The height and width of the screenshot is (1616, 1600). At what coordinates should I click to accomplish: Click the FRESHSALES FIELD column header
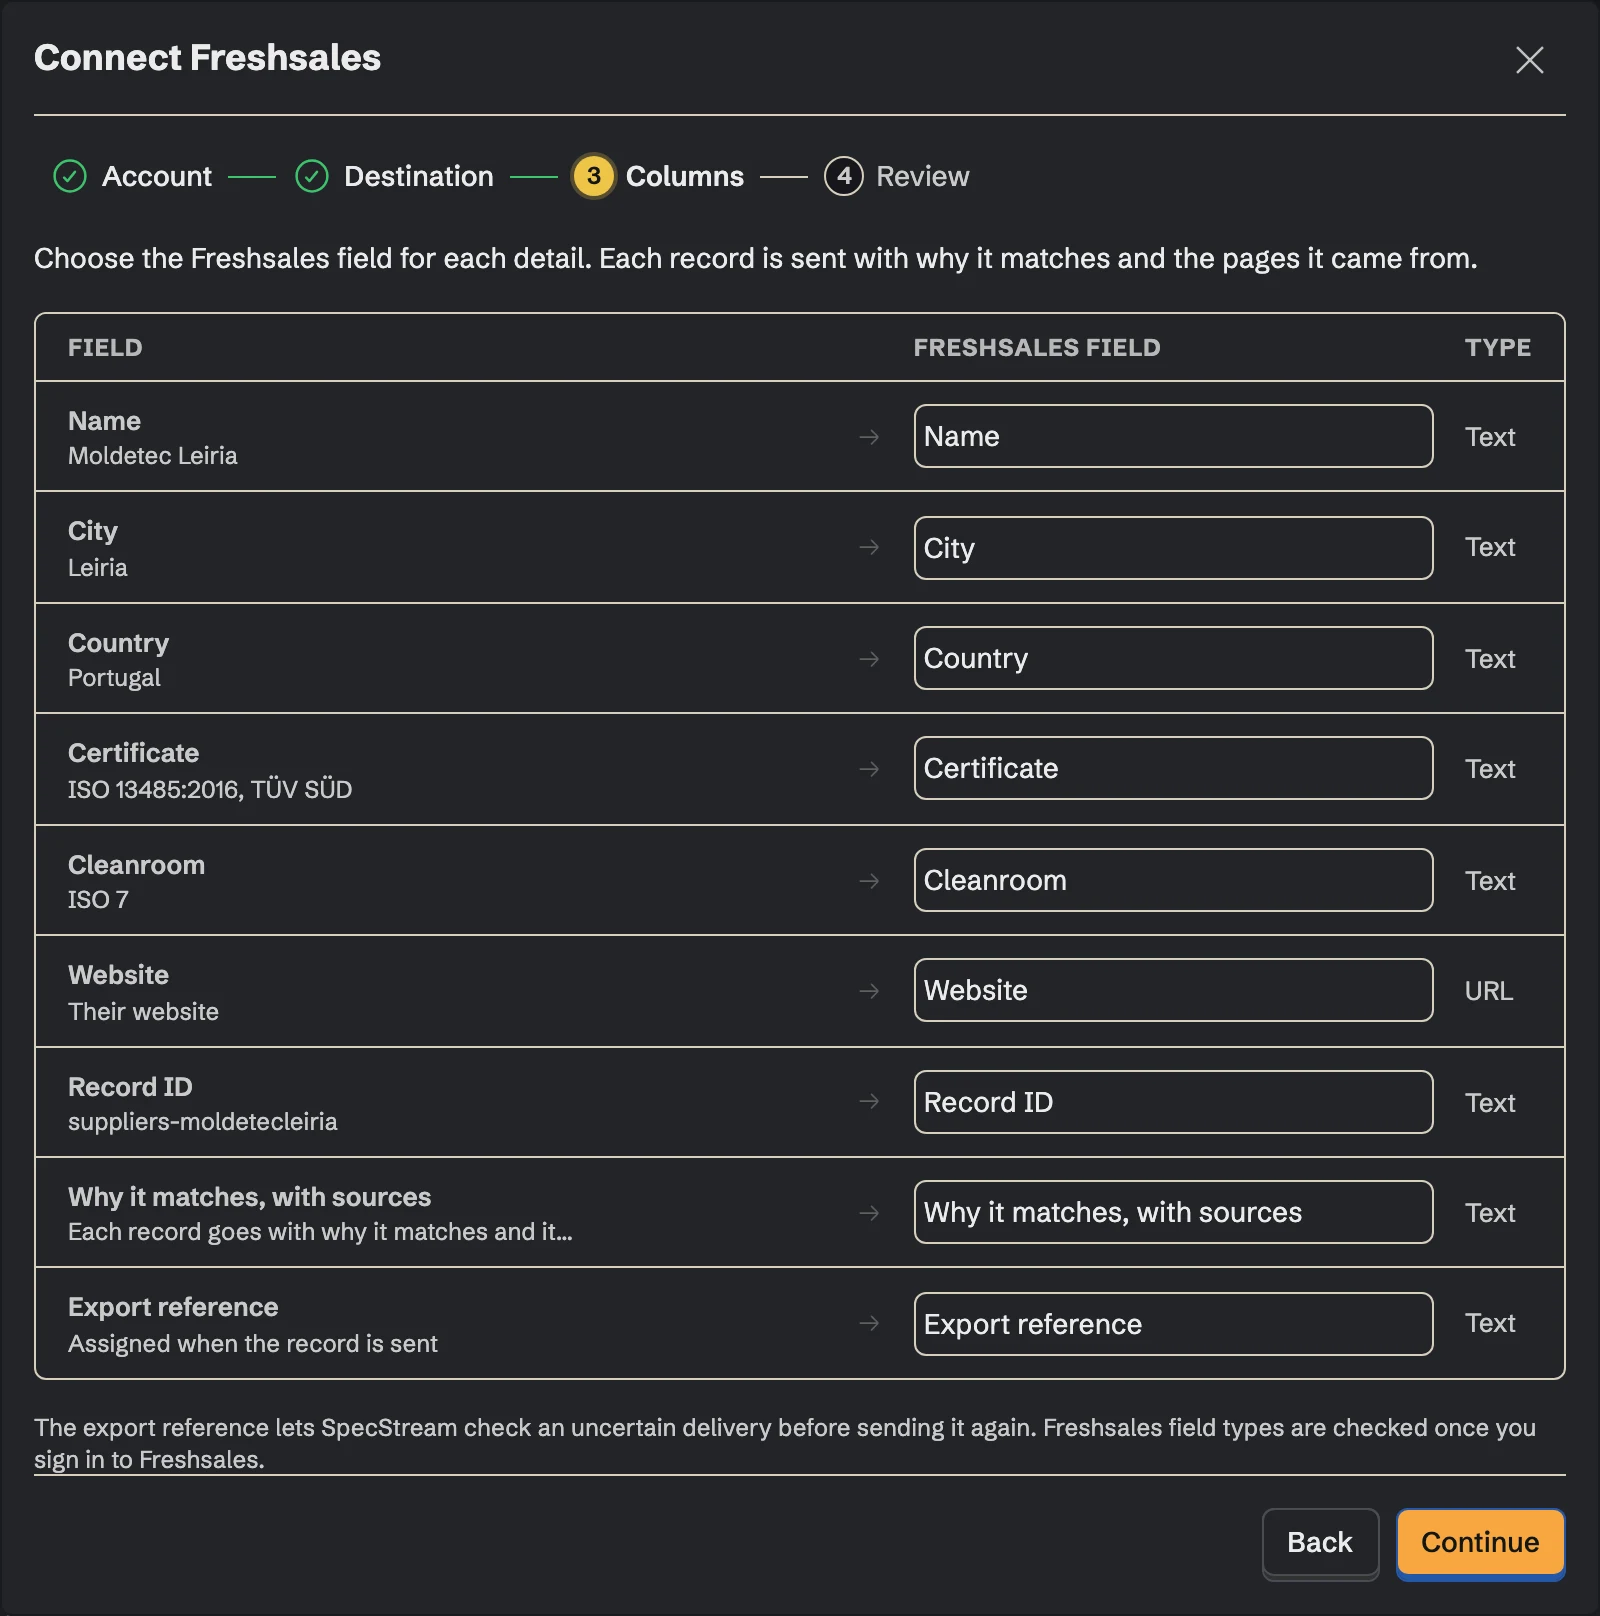pyautogui.click(x=1037, y=347)
